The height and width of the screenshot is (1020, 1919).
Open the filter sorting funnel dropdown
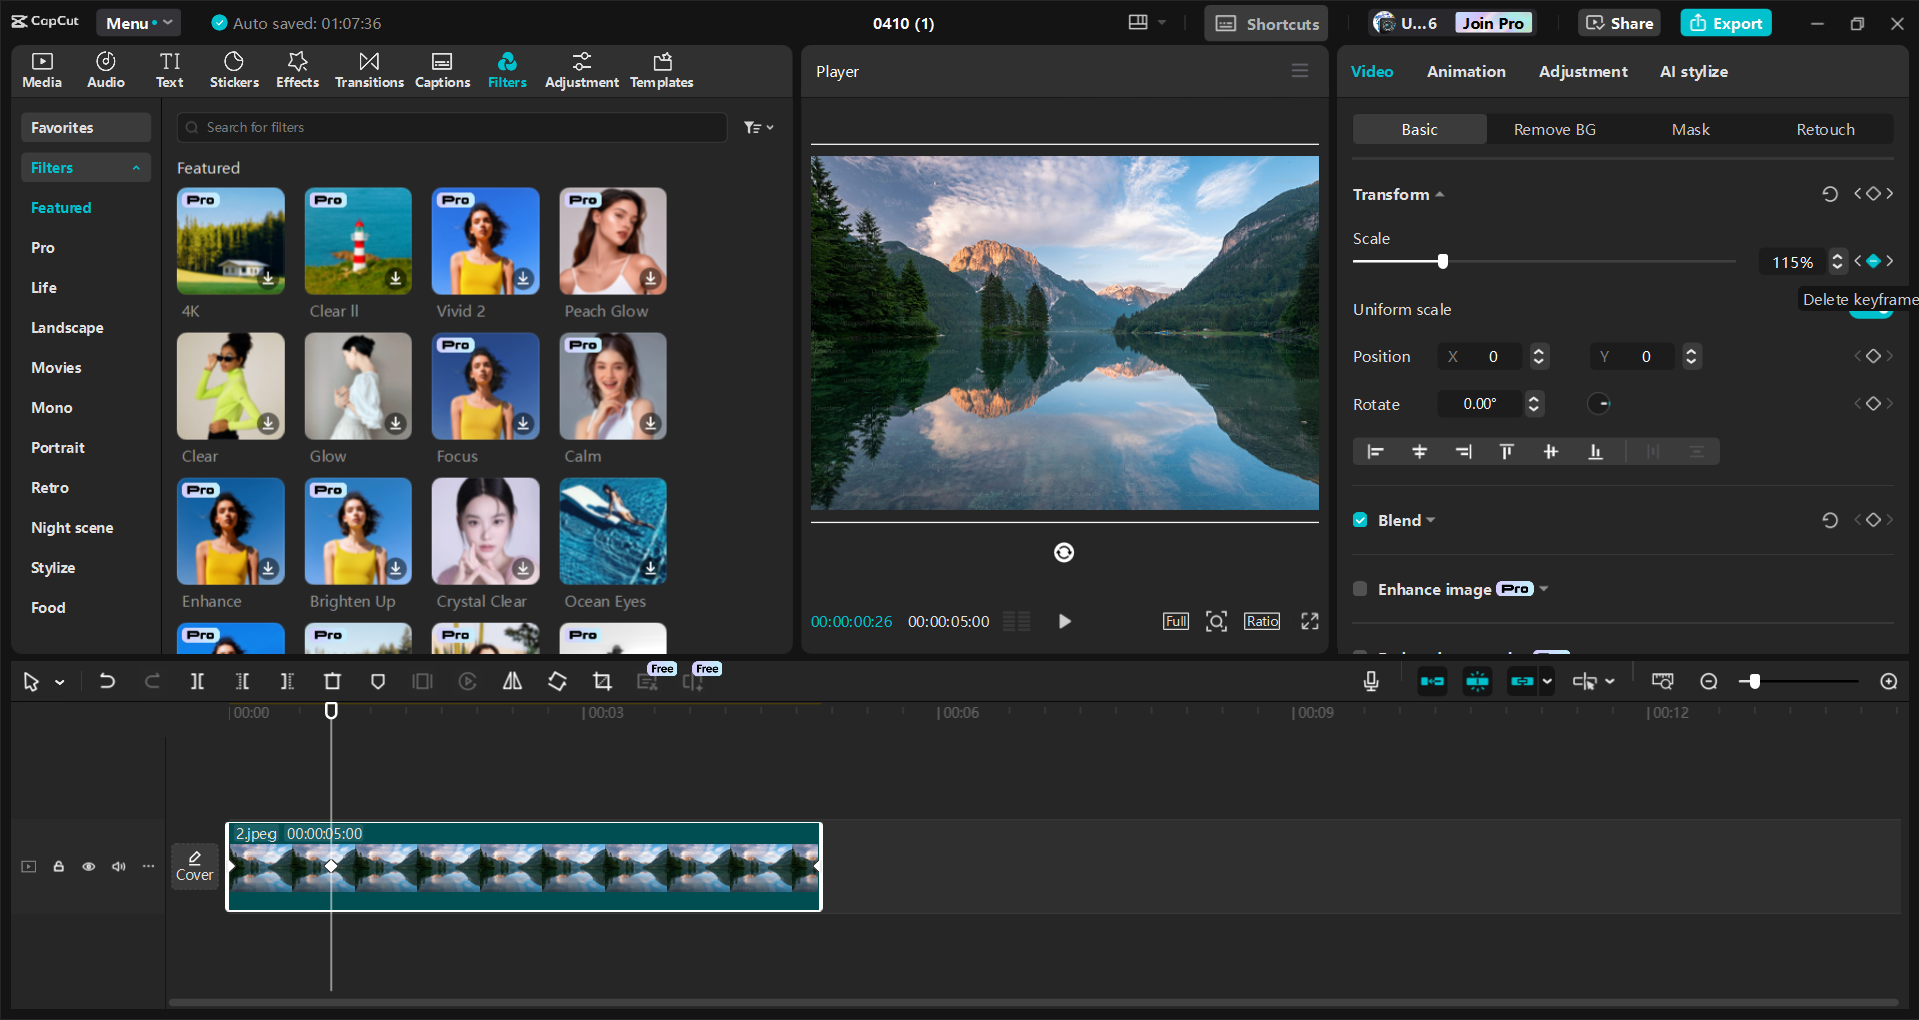coord(759,127)
